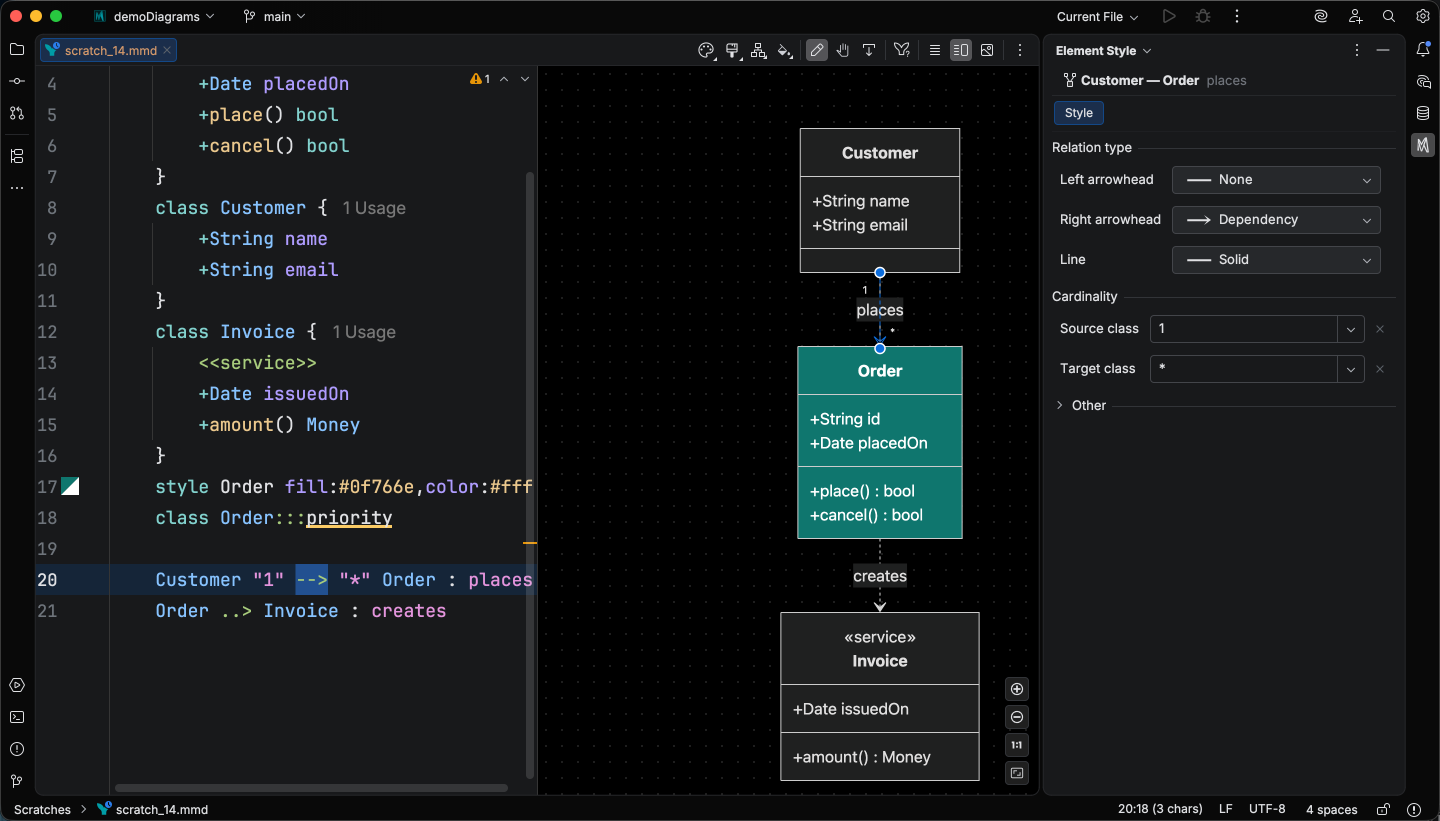The image size is (1440, 821).
Task: Zoom in the diagram preview
Action: tap(1017, 689)
